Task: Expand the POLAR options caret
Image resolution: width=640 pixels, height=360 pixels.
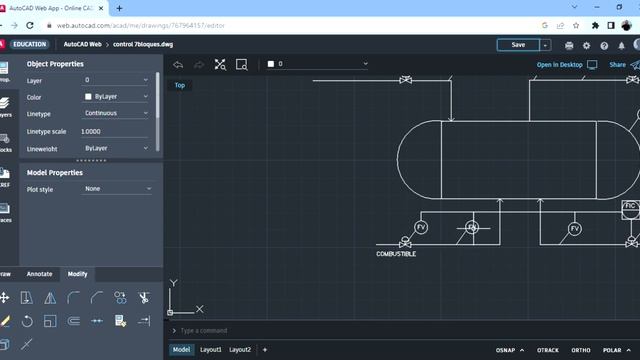Action: (x=629, y=350)
